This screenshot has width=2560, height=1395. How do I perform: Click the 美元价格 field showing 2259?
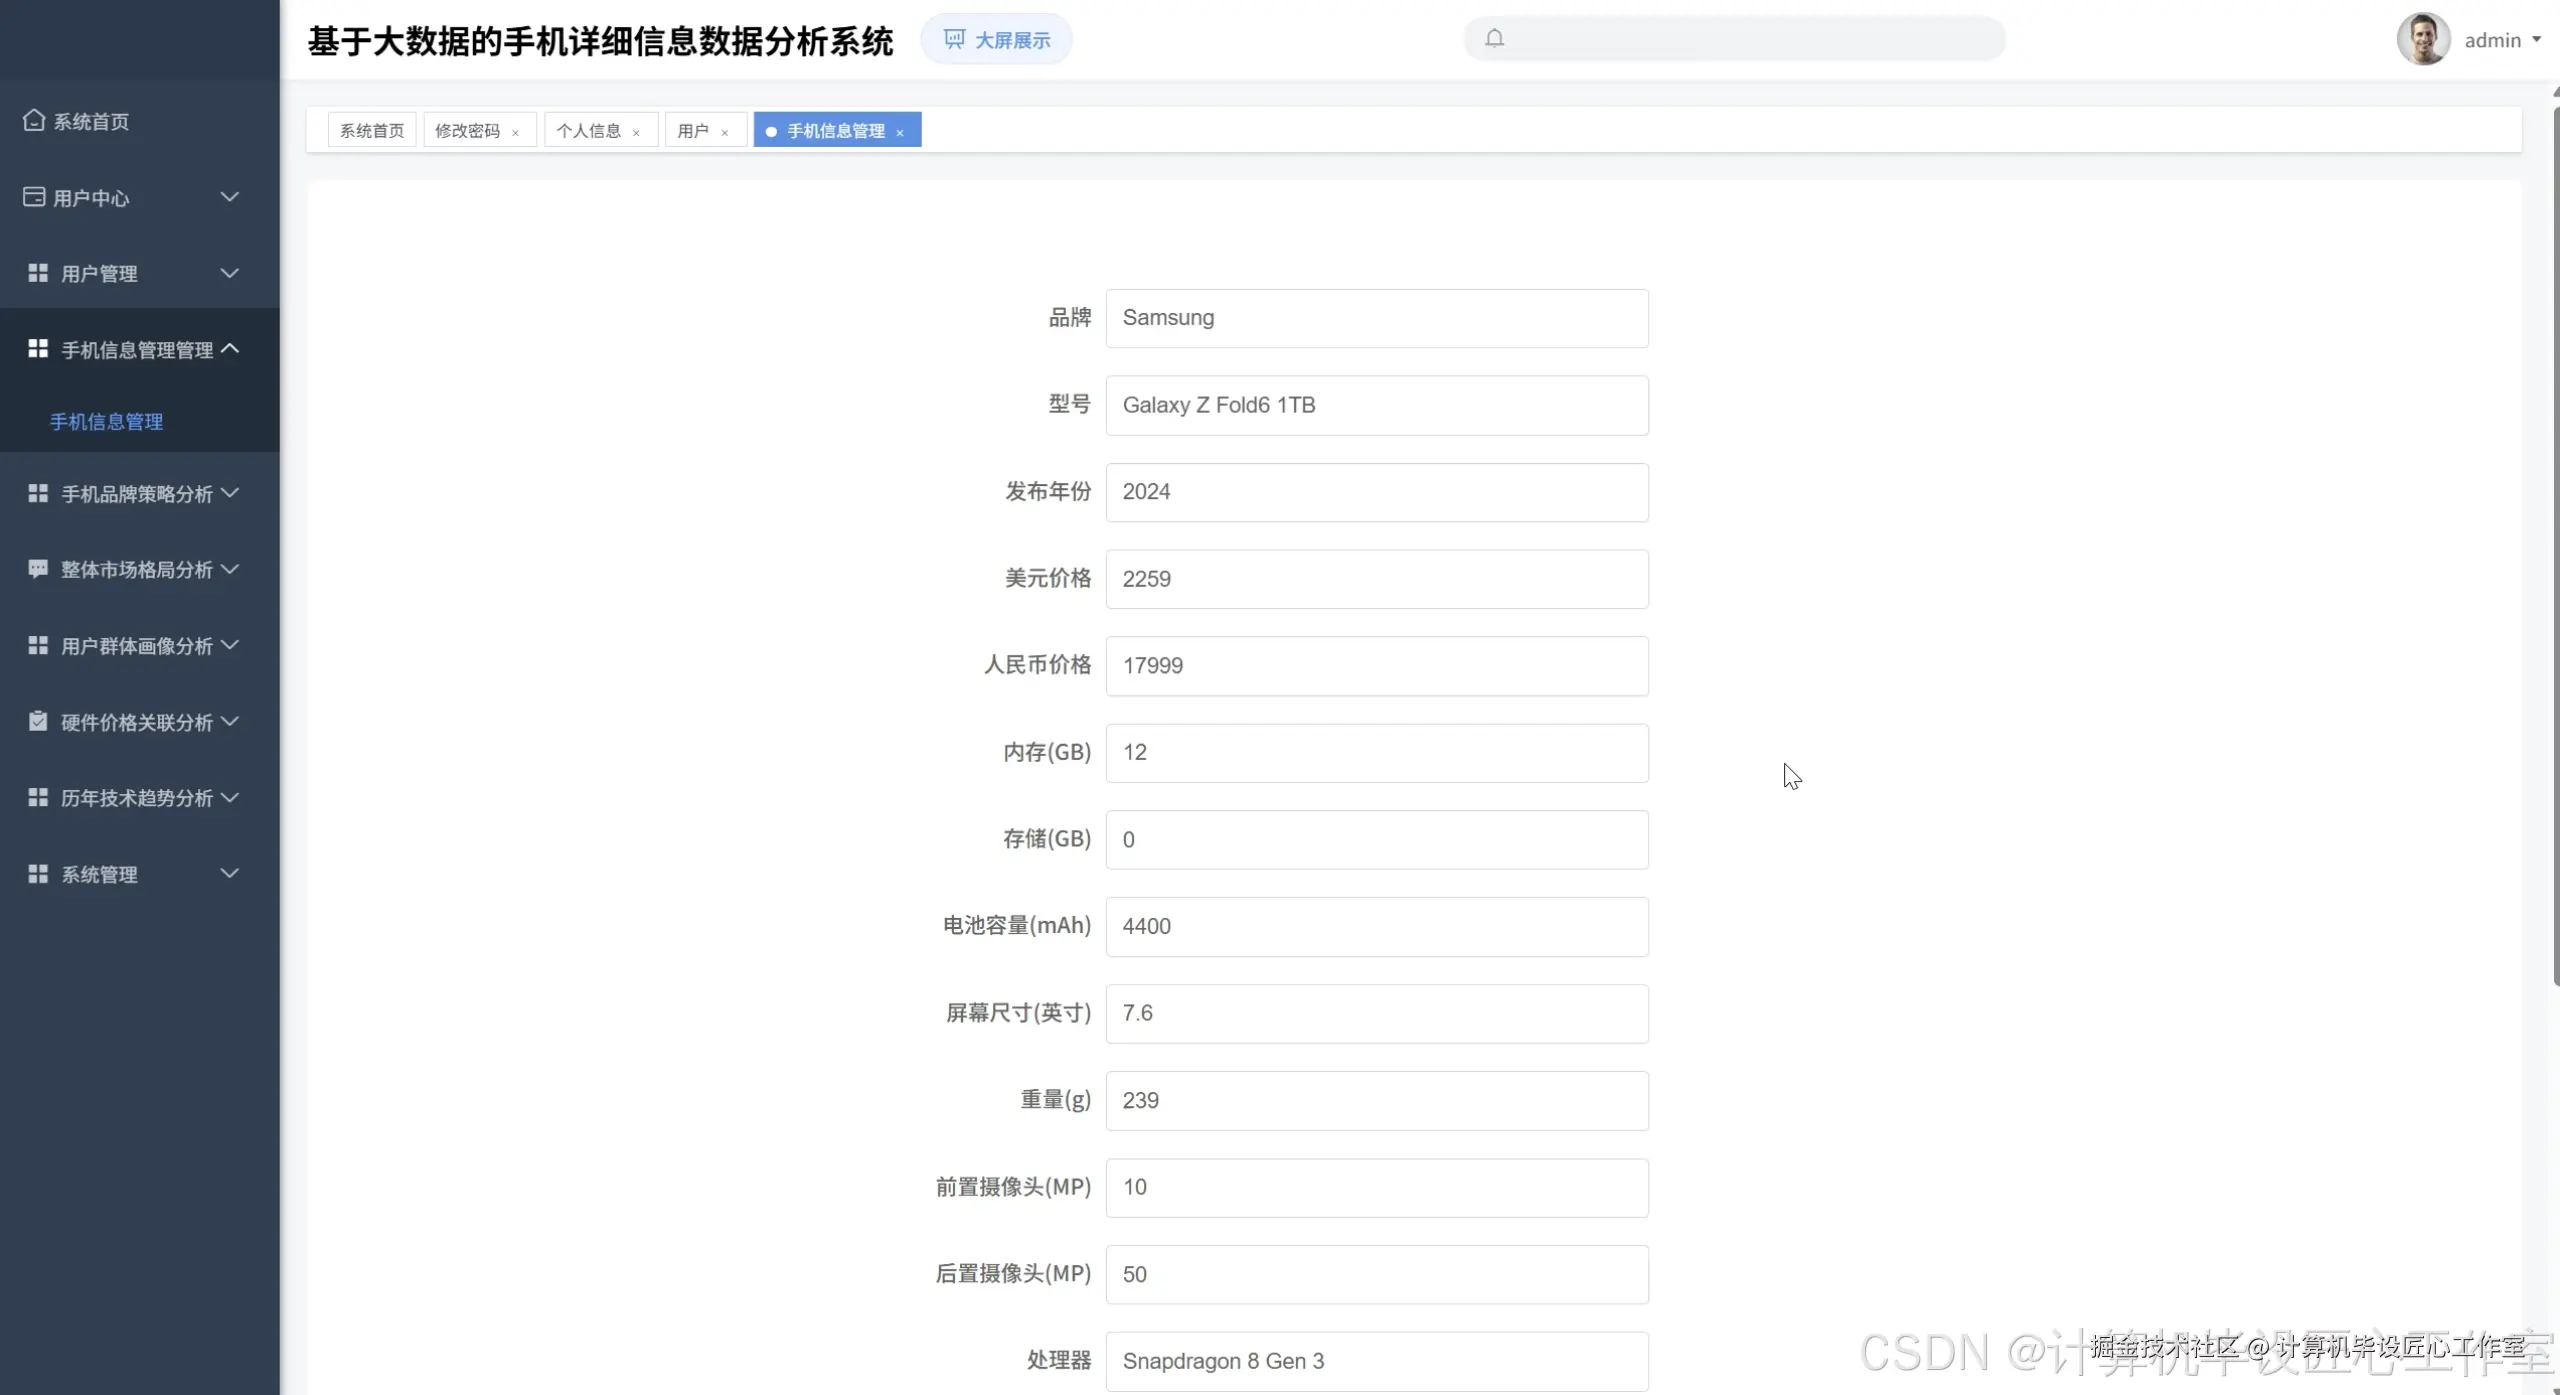1377,579
